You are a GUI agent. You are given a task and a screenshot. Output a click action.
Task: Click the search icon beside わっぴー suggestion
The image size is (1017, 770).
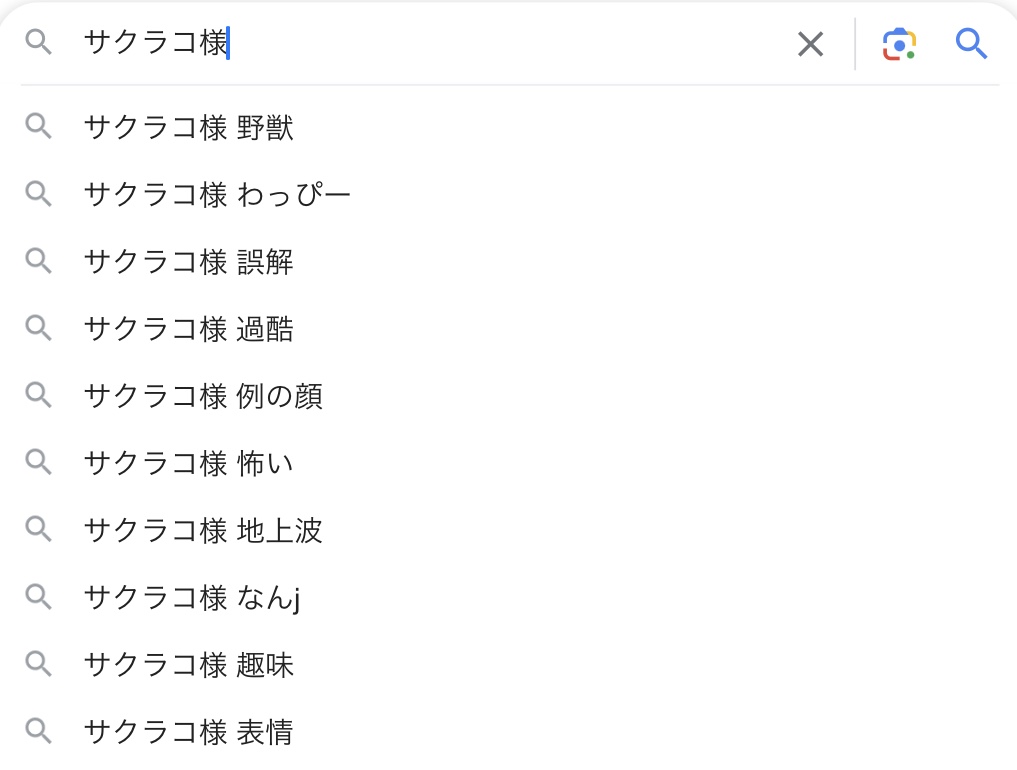(x=38, y=194)
